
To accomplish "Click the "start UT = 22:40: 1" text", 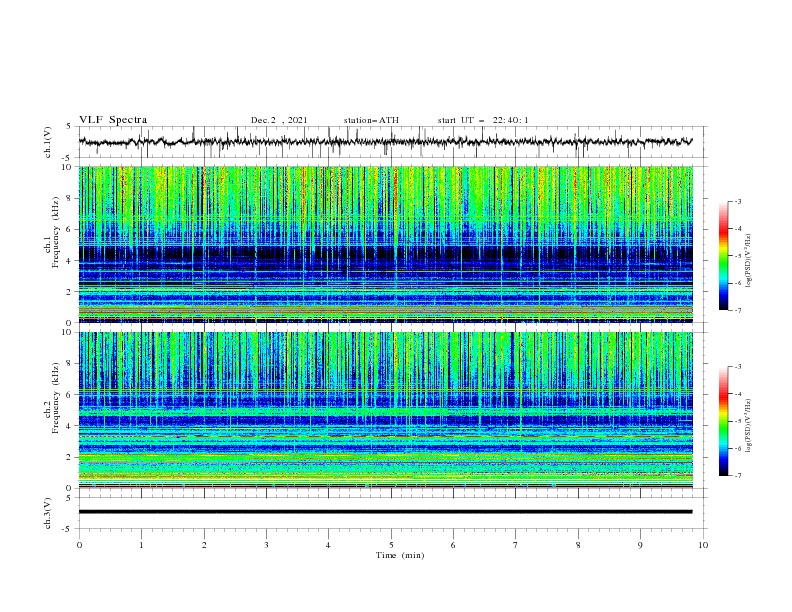I will click(483, 120).
